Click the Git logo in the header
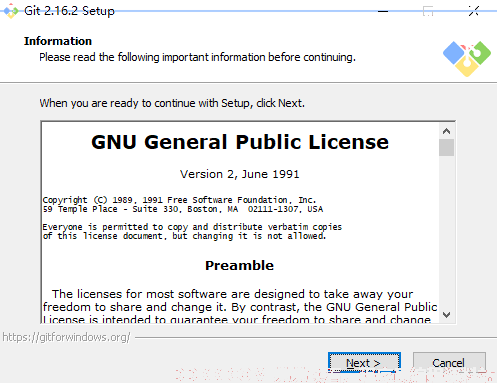Viewport: 497px width, 385px height. pos(467,58)
